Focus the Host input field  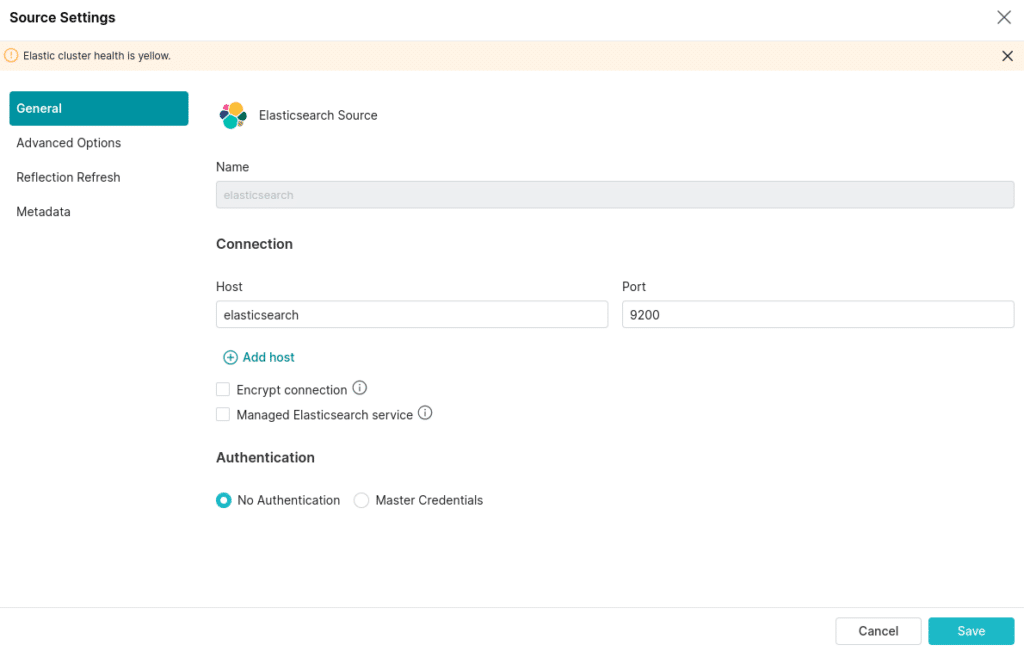[411, 315]
